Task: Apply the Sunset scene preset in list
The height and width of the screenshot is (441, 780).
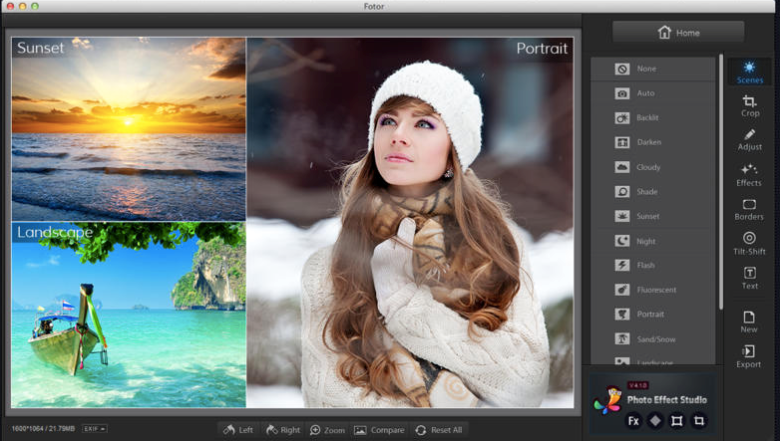Action: pyautogui.click(x=653, y=216)
